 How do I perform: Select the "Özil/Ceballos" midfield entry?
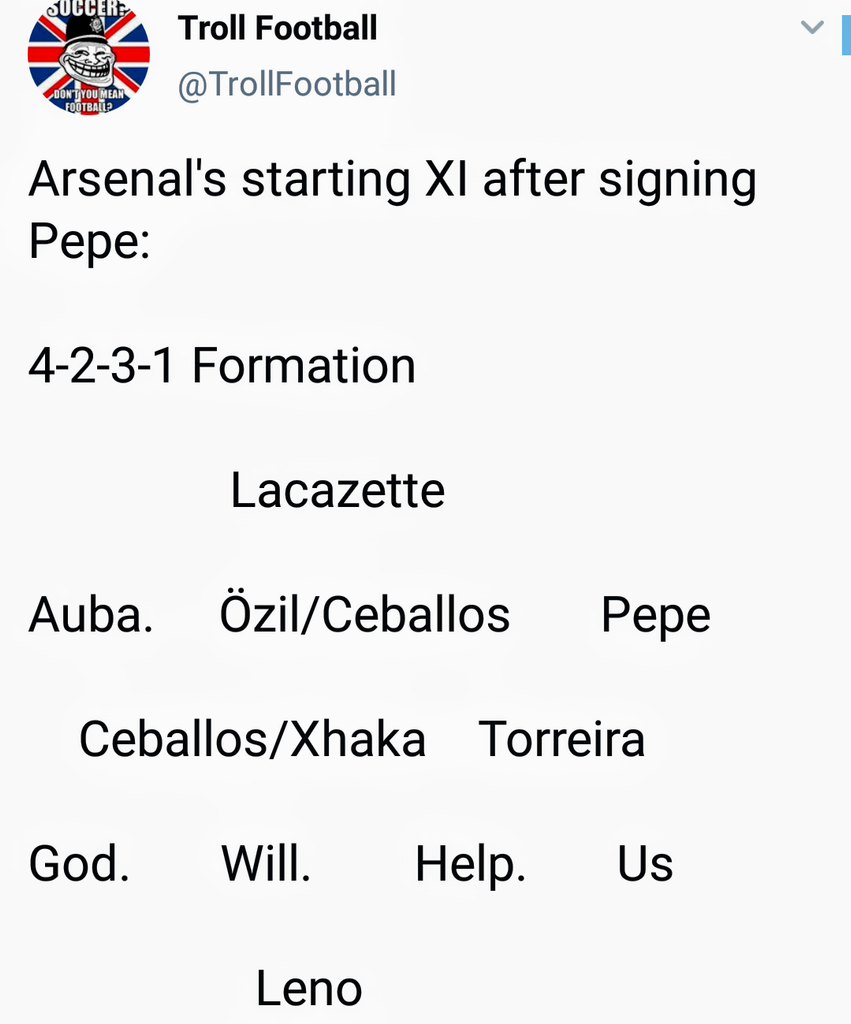click(364, 615)
